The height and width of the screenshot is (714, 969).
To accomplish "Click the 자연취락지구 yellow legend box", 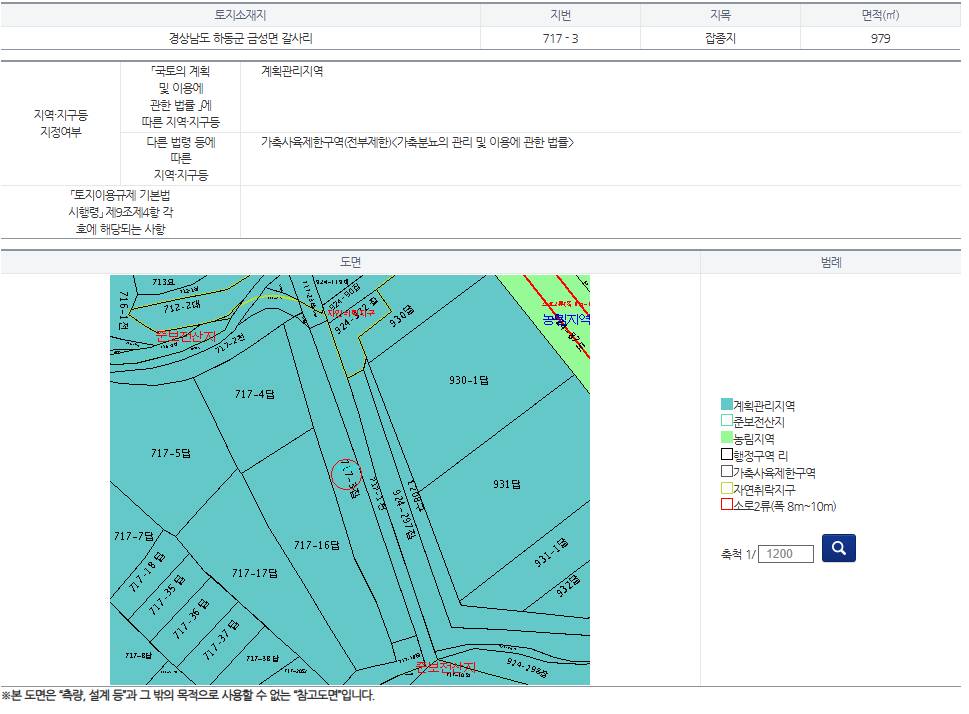I will coord(727,488).
